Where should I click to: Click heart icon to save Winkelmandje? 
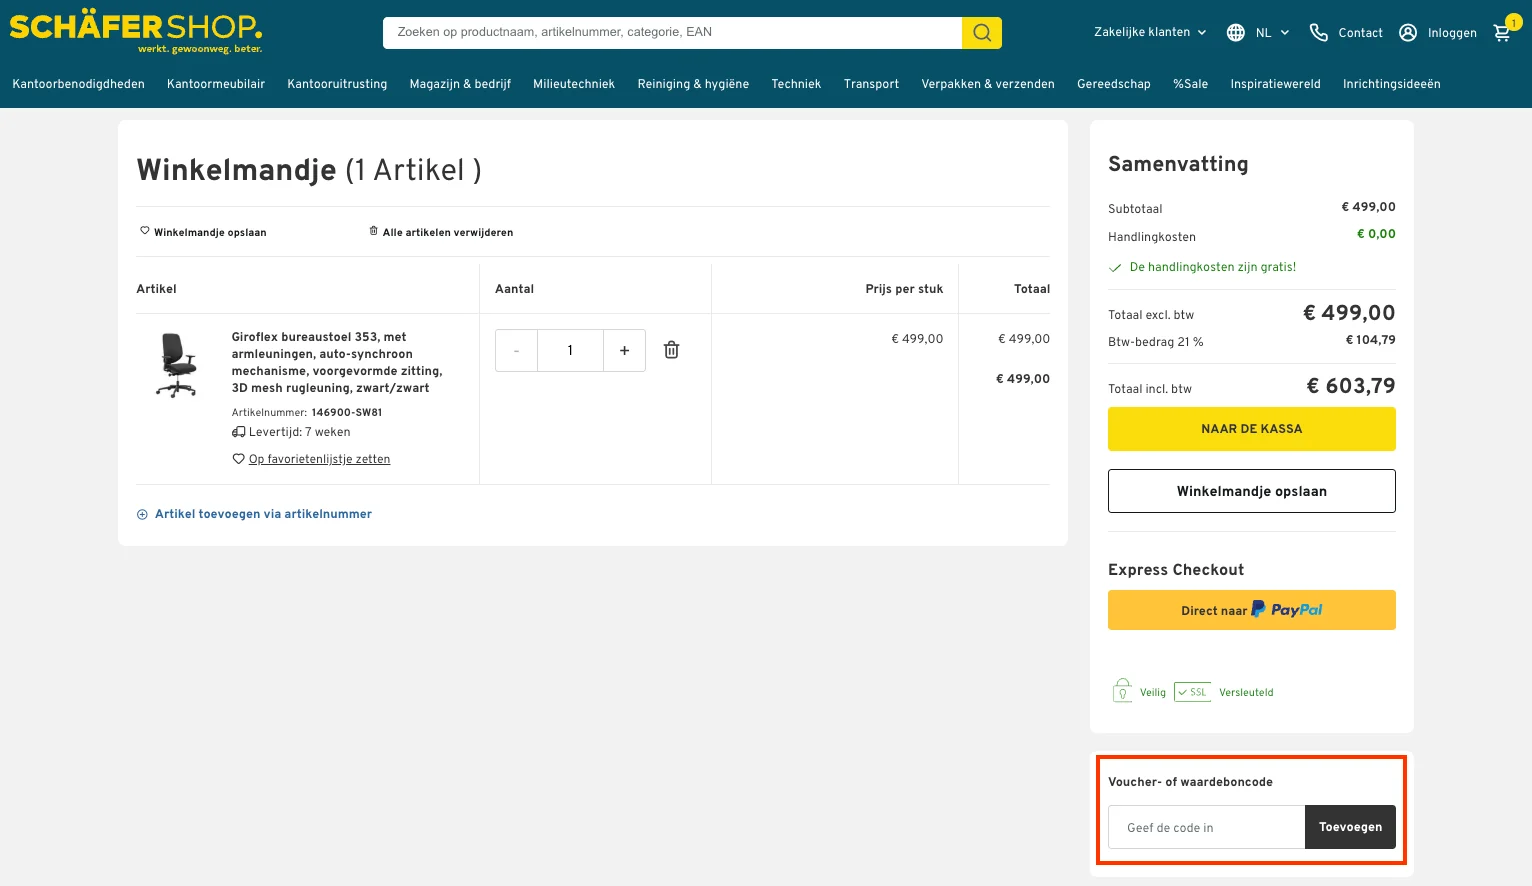(x=145, y=231)
